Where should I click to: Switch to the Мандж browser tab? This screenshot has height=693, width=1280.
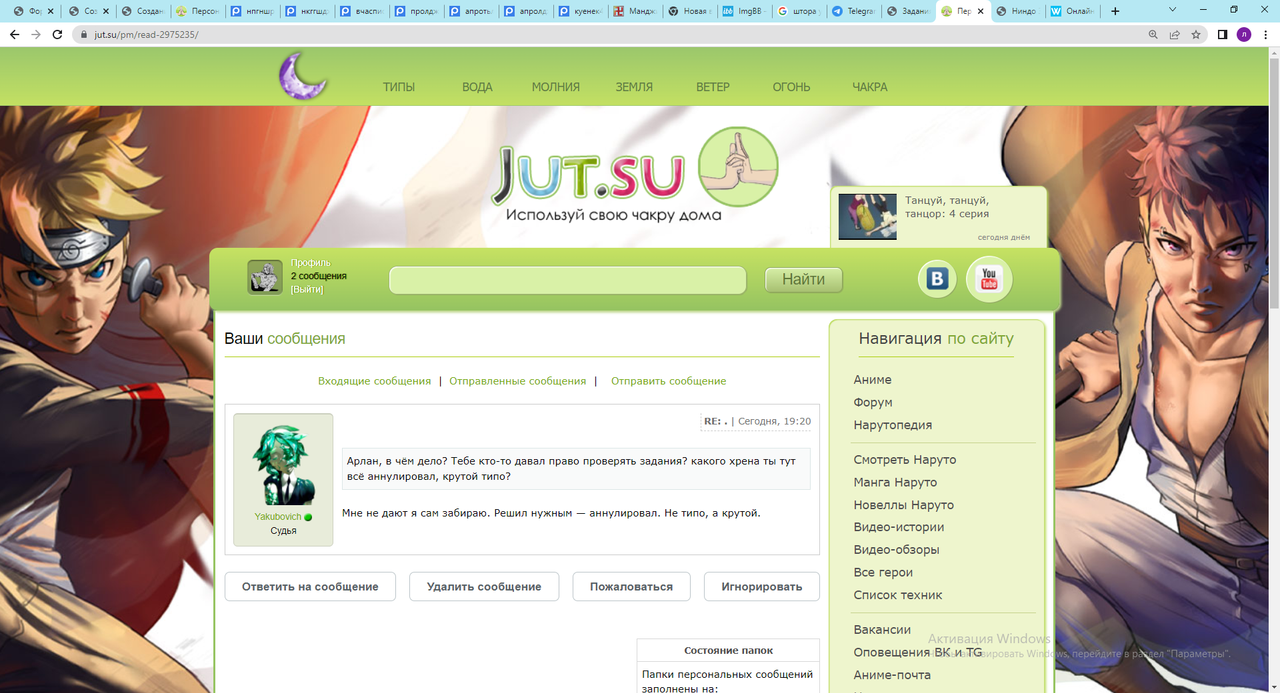tap(634, 11)
